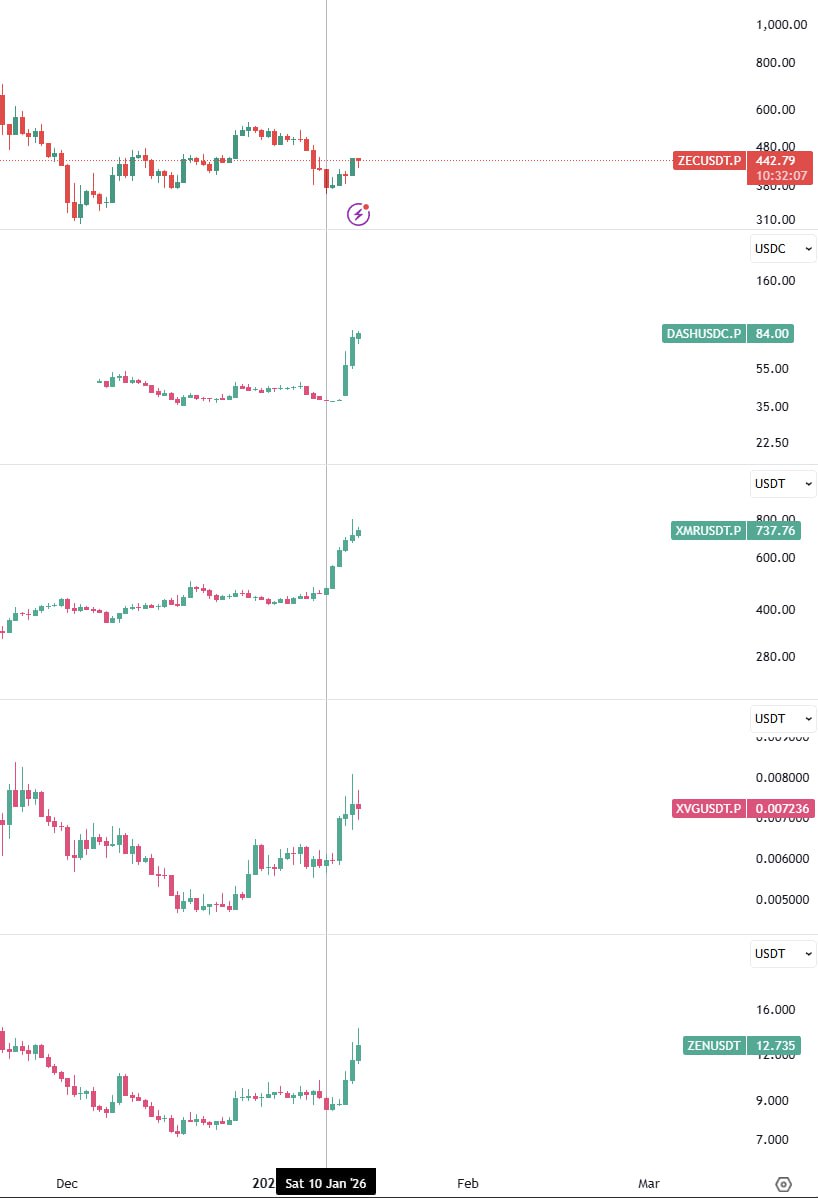Click the Dec label on time axis

pos(66,1184)
